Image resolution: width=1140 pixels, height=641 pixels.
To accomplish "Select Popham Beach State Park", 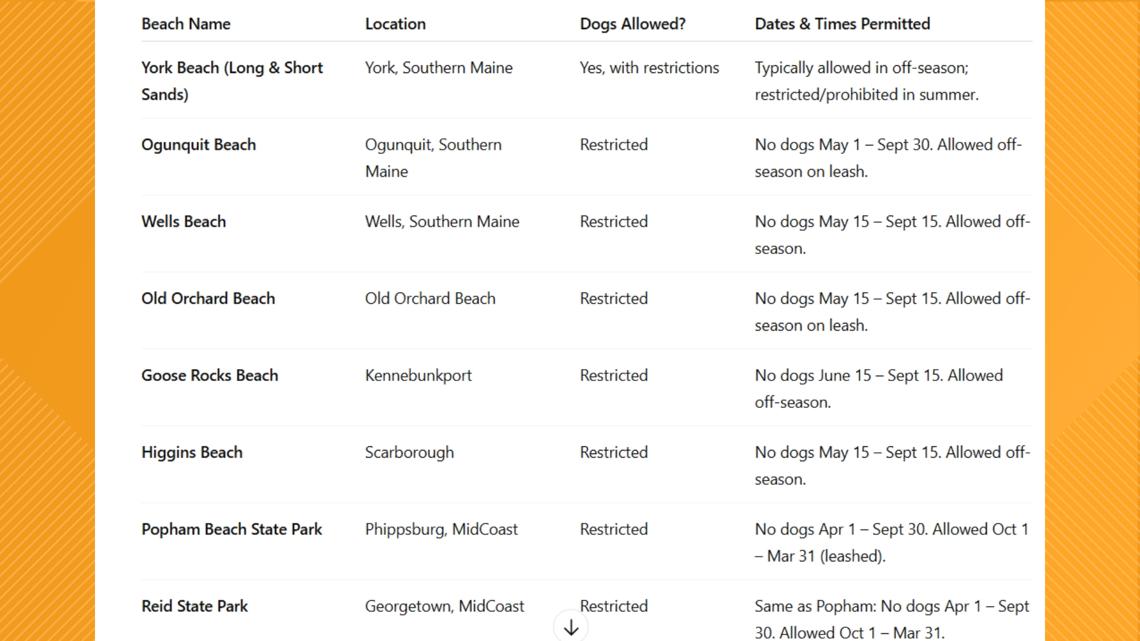I will point(231,530).
